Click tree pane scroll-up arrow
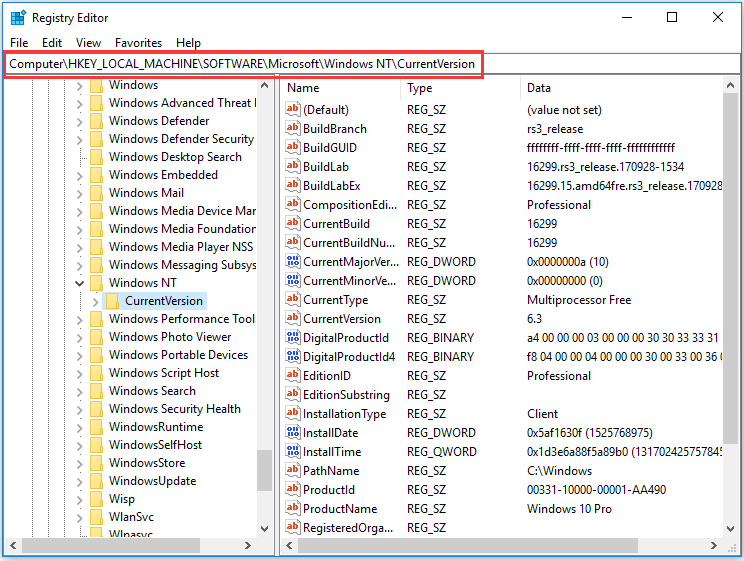Viewport: 744px width, 561px height. coord(265,85)
